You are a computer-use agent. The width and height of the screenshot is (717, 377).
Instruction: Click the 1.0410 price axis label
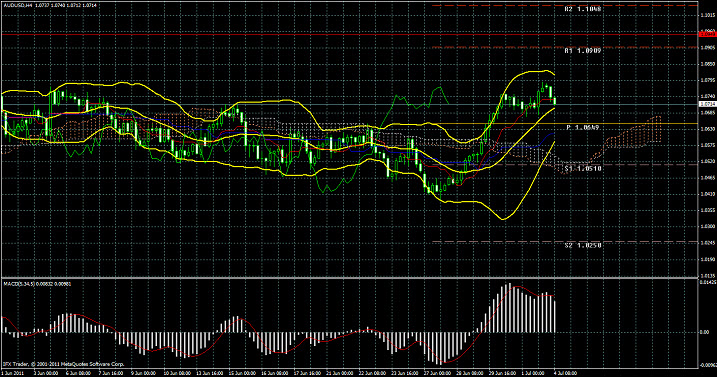click(x=707, y=194)
